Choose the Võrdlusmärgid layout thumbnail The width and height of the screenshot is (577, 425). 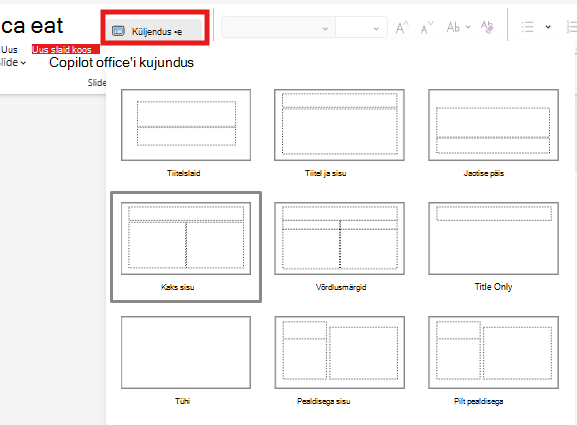pos(339,238)
